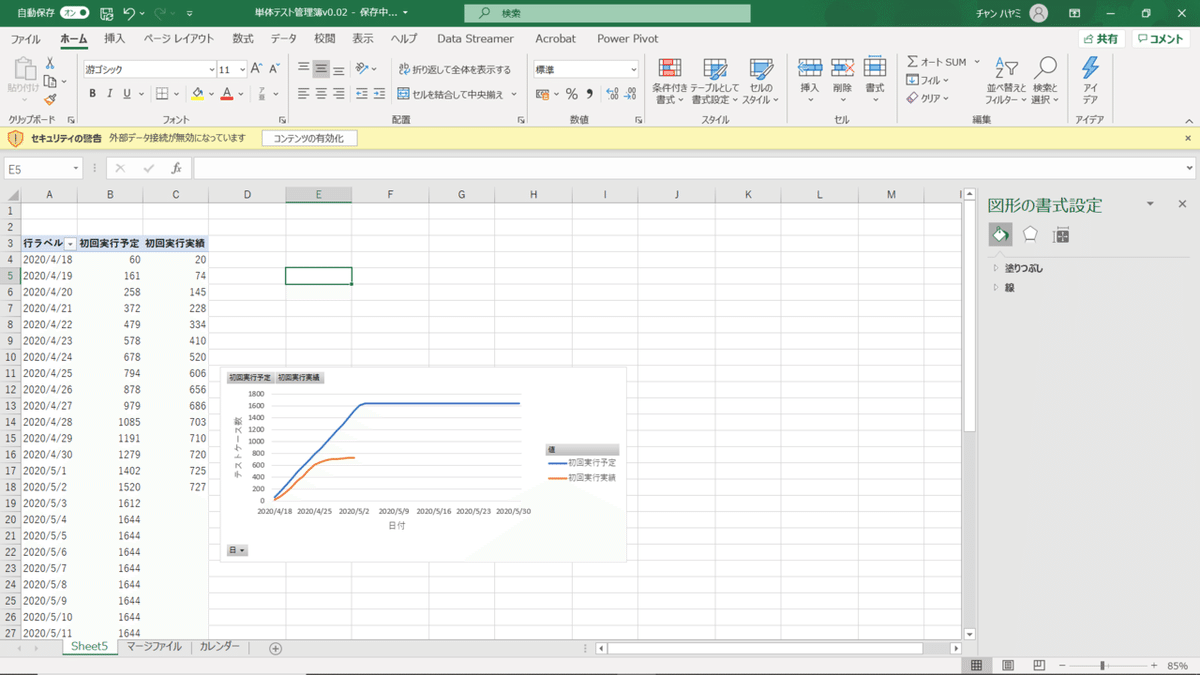
Task: Click the save floppy disk icon
Action: click(105, 13)
